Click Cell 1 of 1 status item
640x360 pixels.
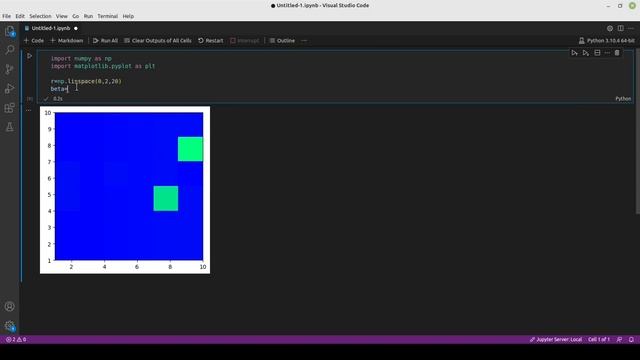tap(599, 339)
